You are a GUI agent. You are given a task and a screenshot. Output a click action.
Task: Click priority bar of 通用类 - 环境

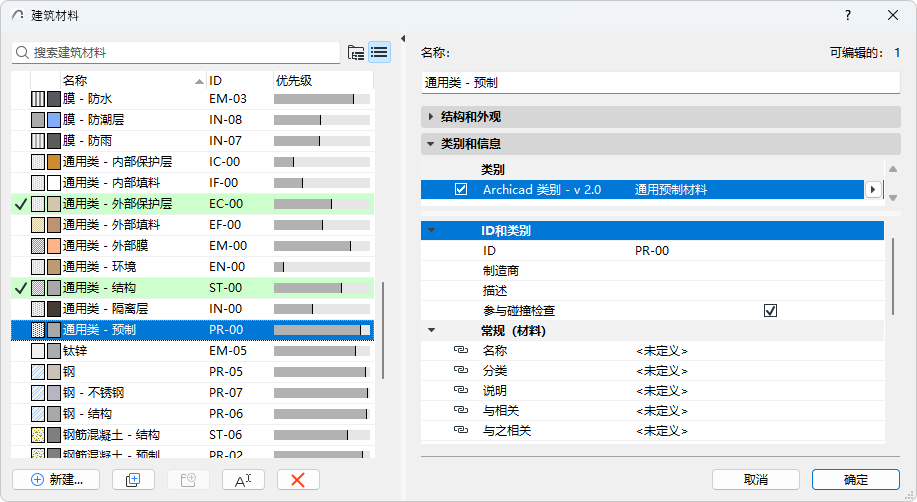(322, 267)
